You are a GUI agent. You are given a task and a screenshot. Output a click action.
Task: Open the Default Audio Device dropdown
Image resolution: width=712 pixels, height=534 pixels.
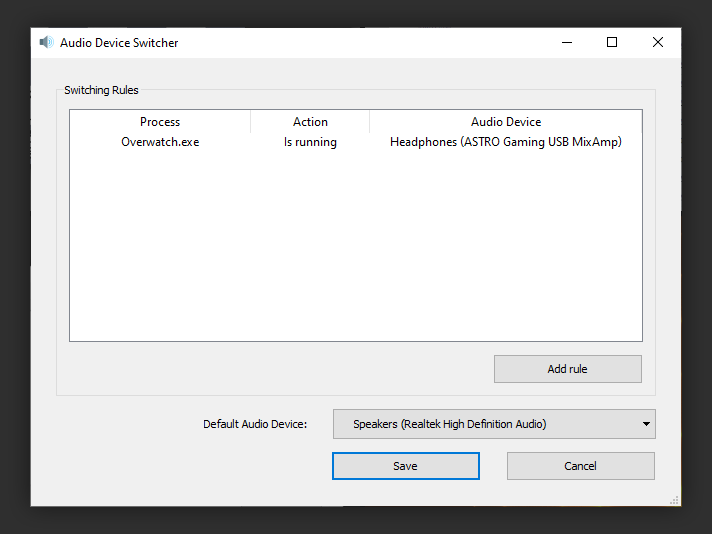click(494, 424)
